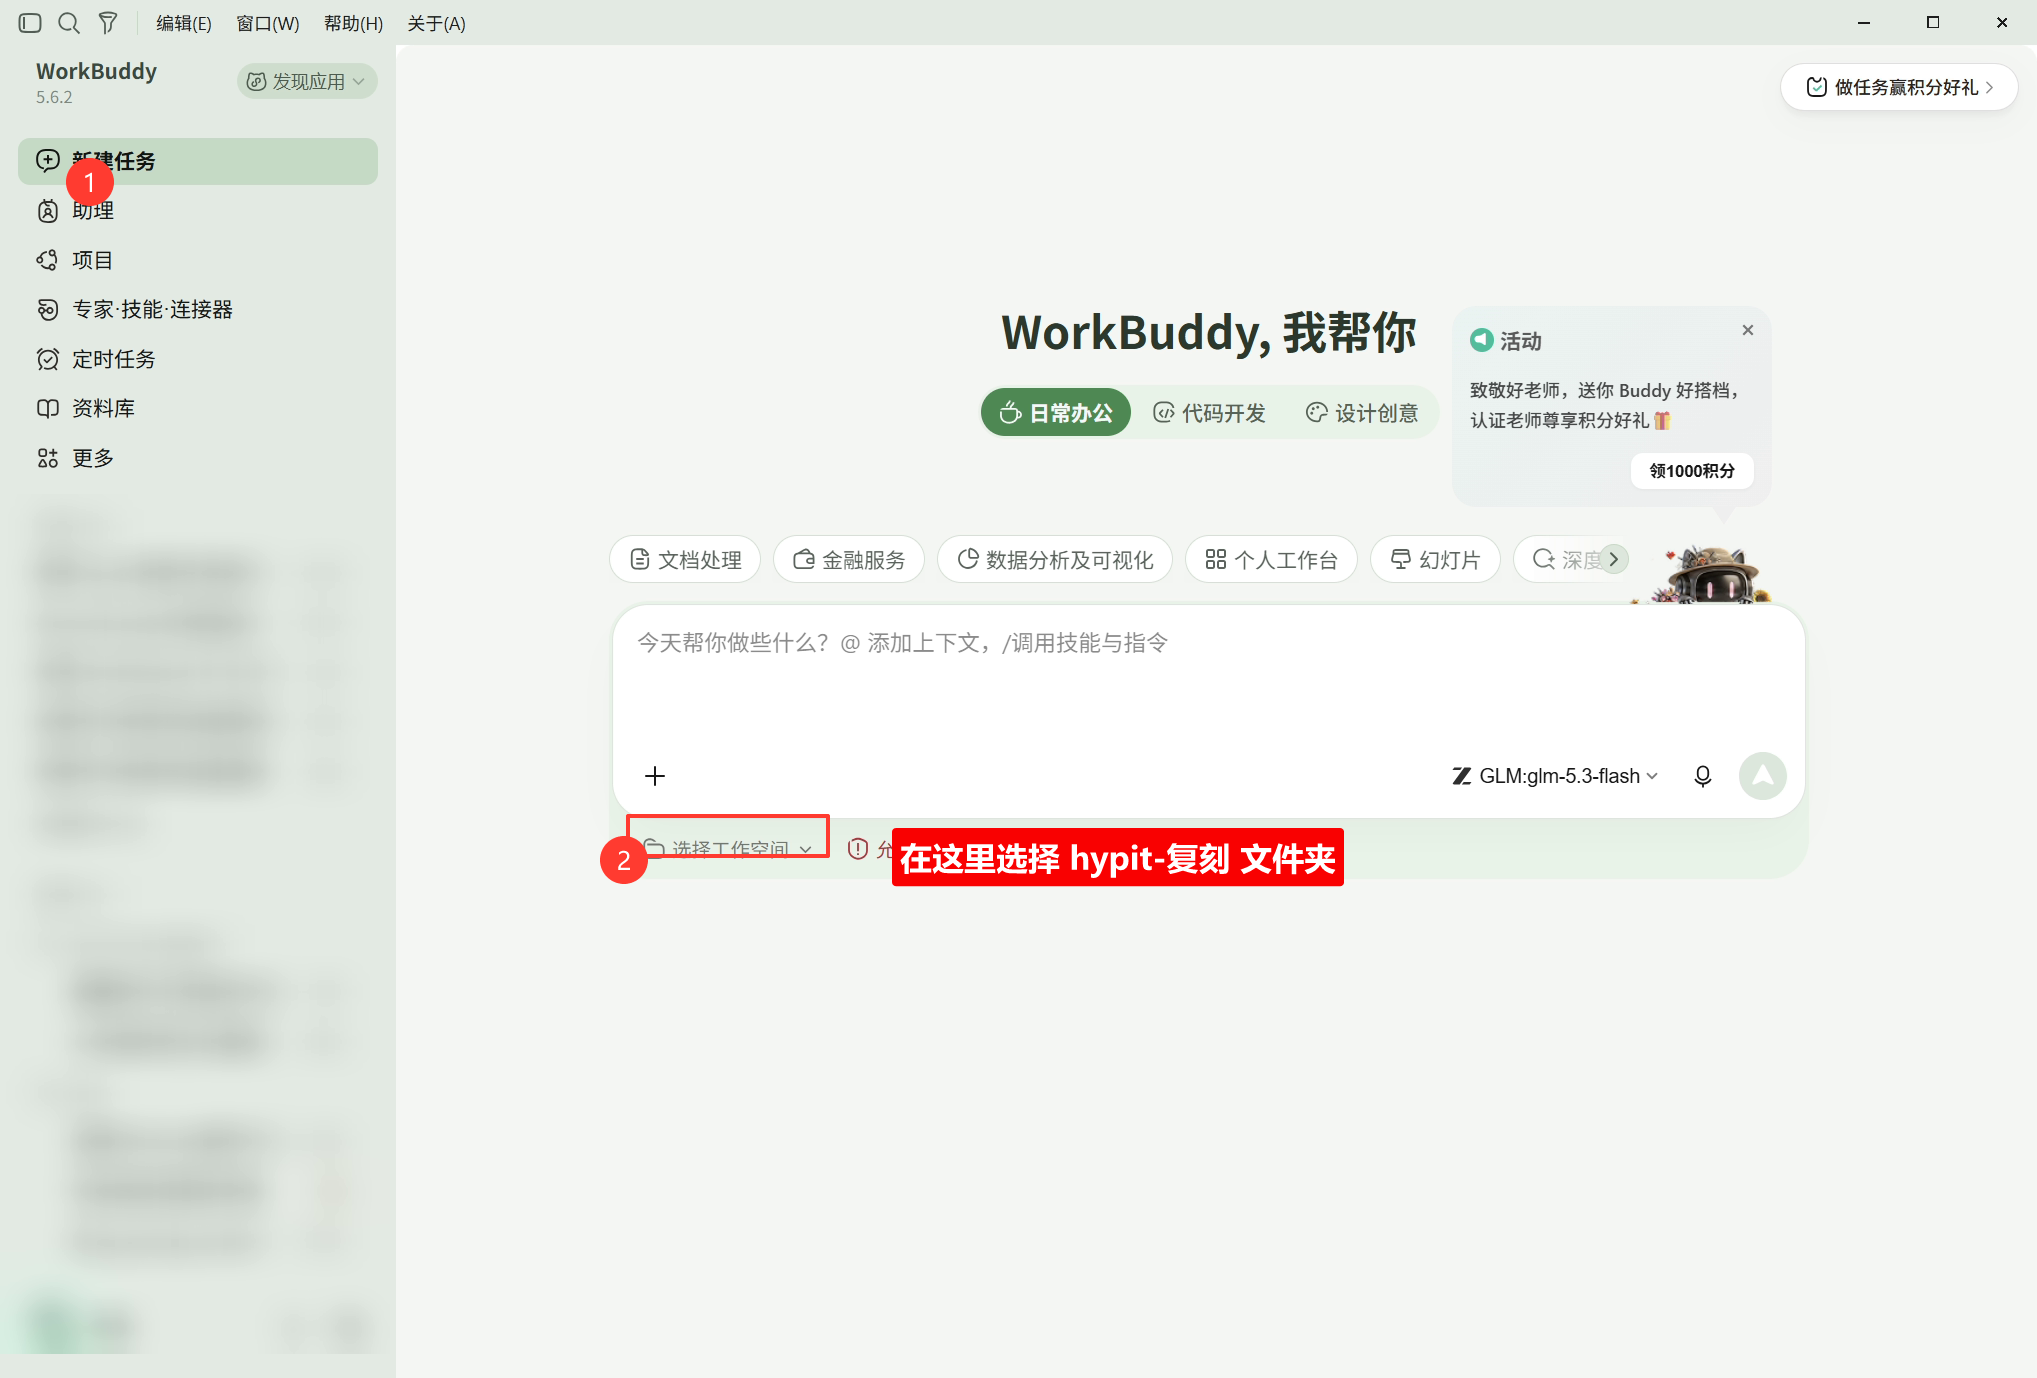Select the 幻灯片 chip
This screenshot has width=2037, height=1378.
coord(1436,560)
